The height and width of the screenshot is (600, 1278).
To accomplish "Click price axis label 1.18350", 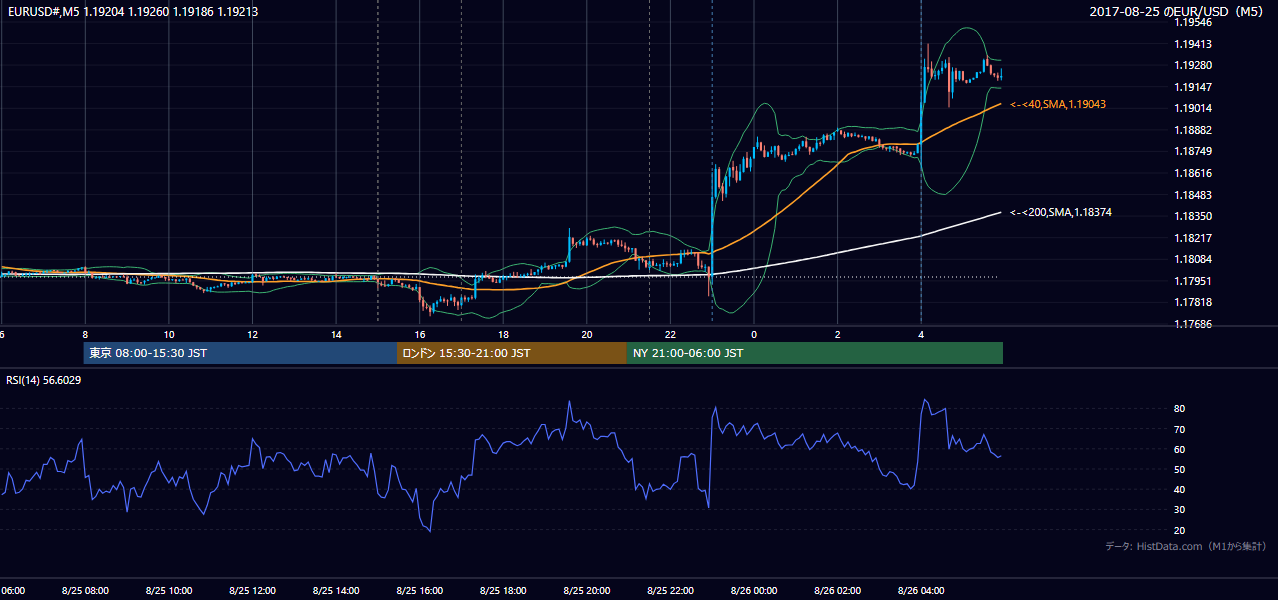I will click(1192, 216).
